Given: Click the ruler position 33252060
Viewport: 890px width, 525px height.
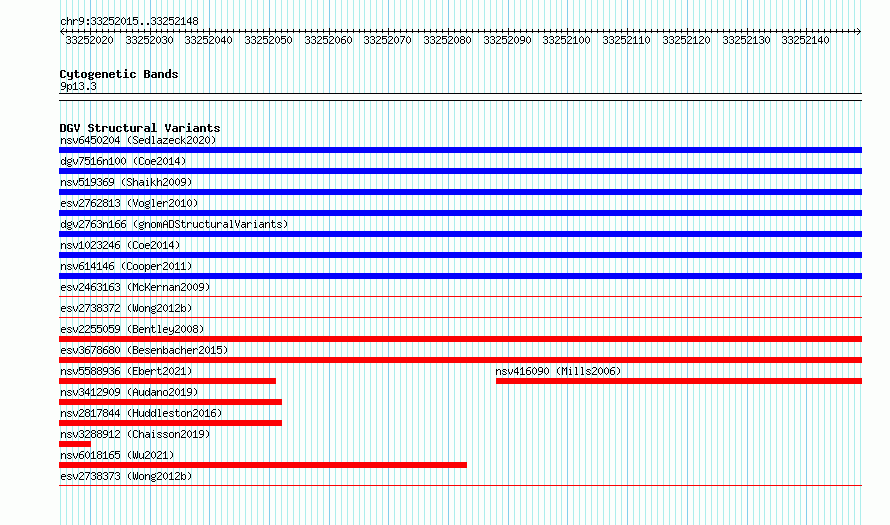Looking at the screenshot, I should coord(328,40).
